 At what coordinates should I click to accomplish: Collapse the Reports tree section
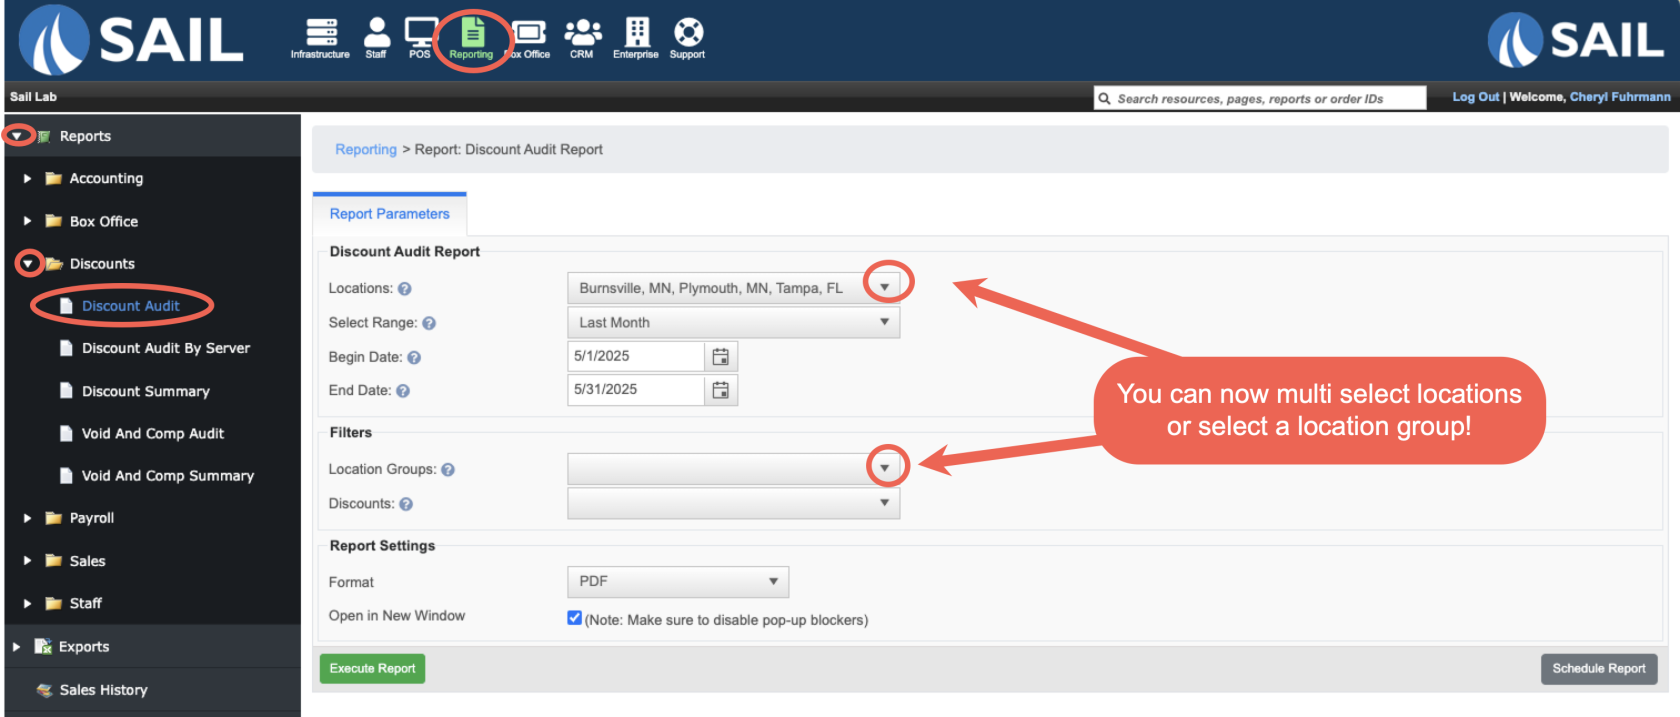coord(17,136)
